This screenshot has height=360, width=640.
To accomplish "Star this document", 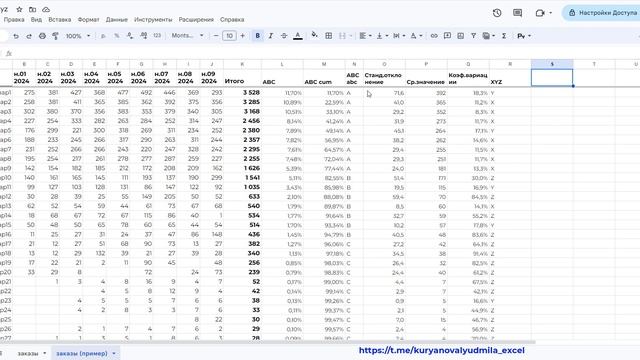I will (19, 9).
